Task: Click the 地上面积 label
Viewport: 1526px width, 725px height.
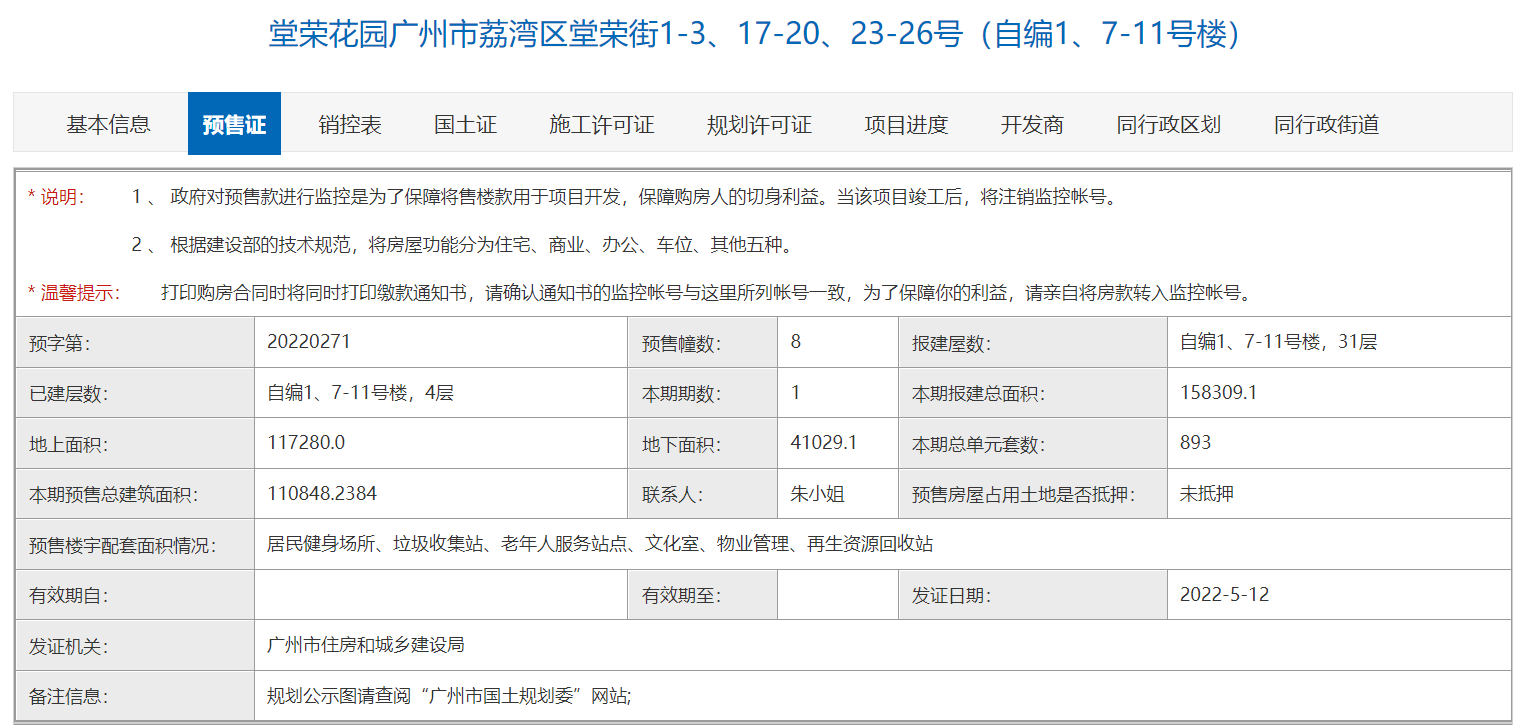Action: [x=69, y=444]
